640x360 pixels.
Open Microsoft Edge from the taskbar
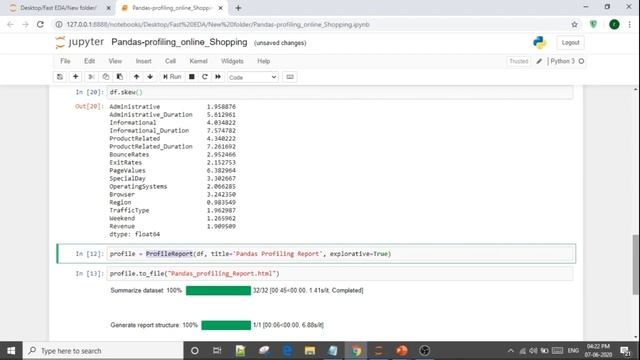(287, 351)
